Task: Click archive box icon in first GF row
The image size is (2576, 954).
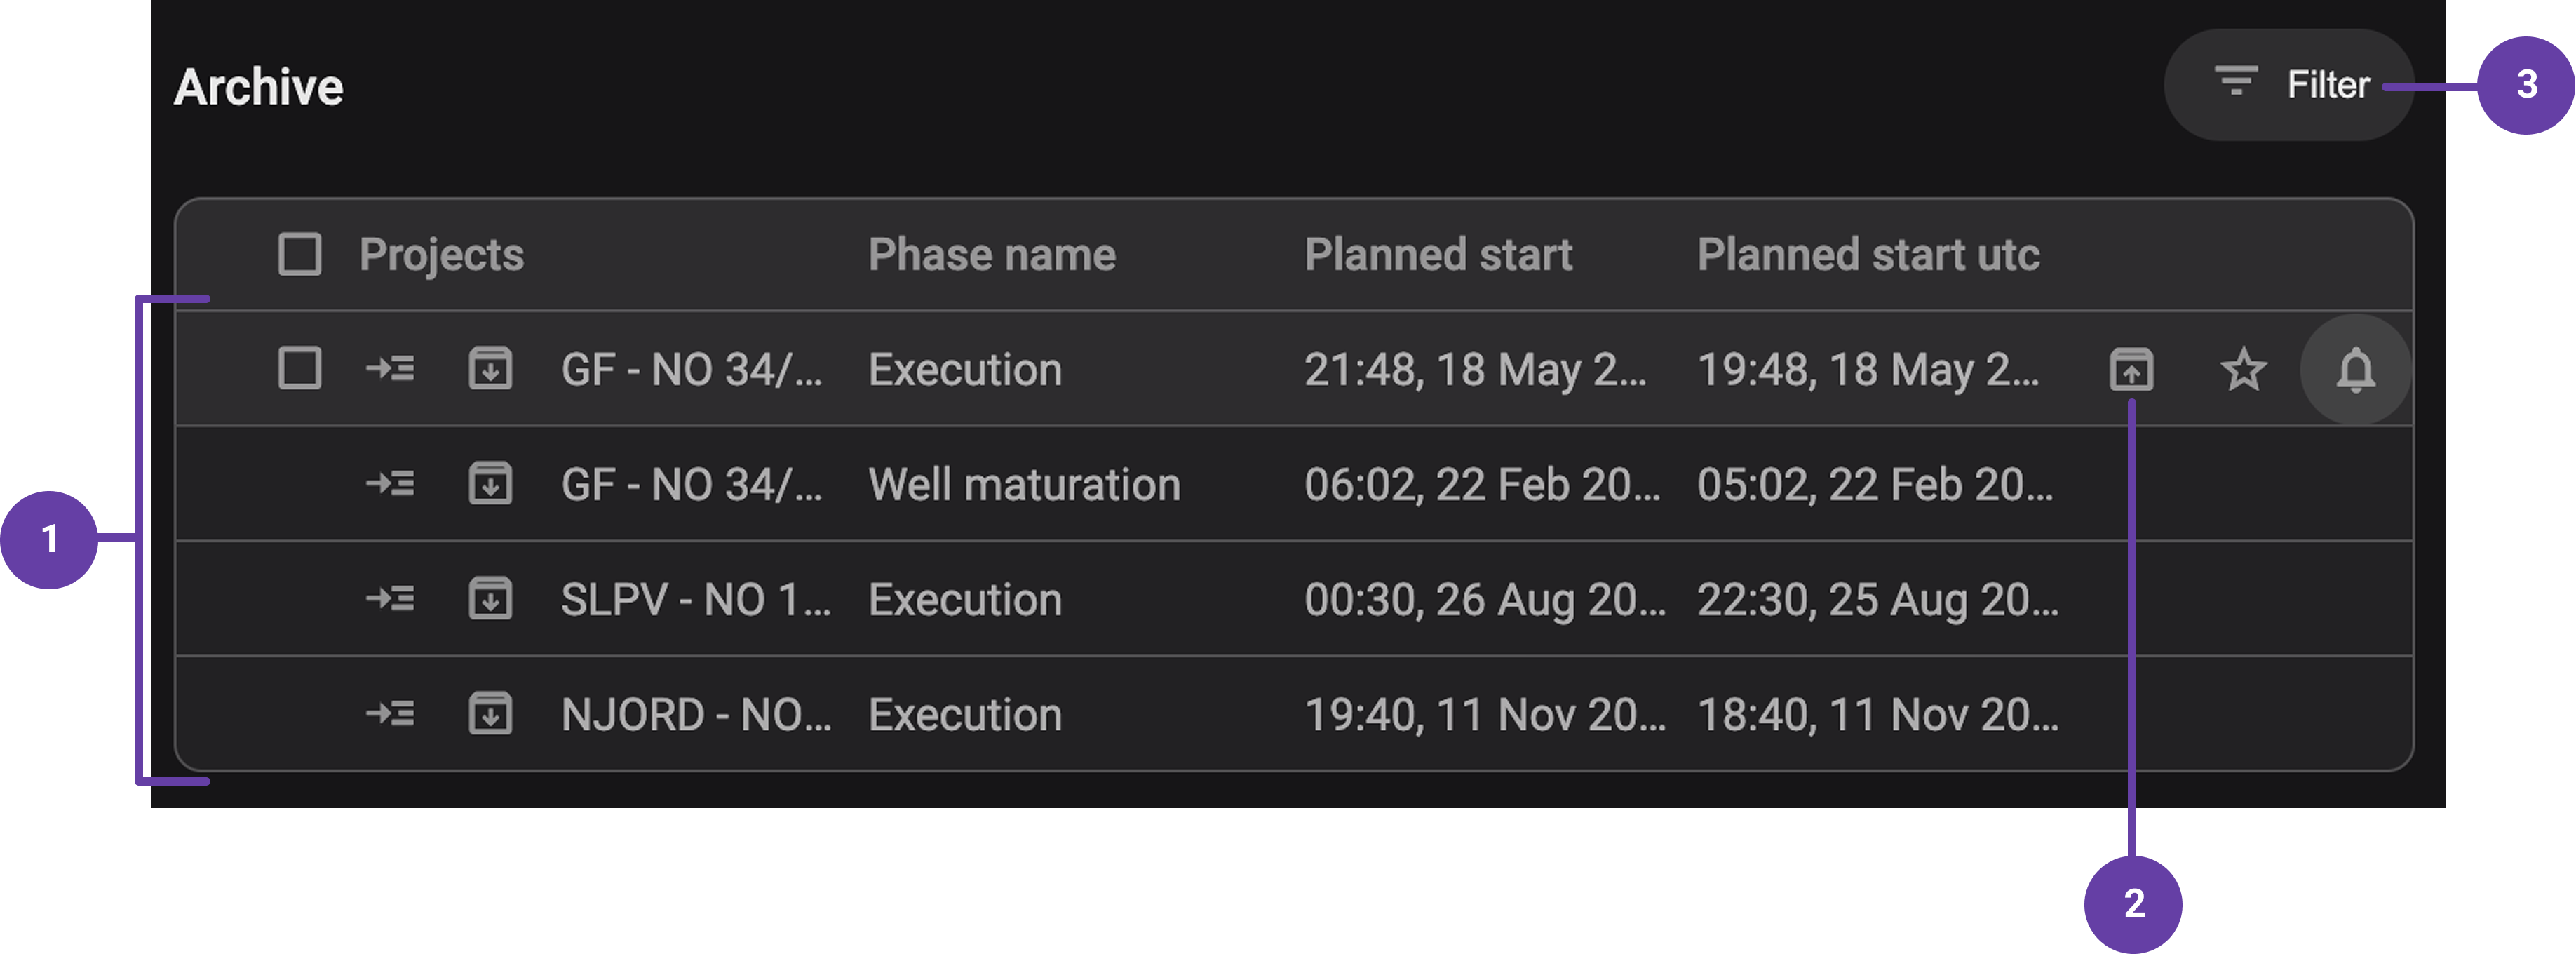Action: click(x=490, y=369)
